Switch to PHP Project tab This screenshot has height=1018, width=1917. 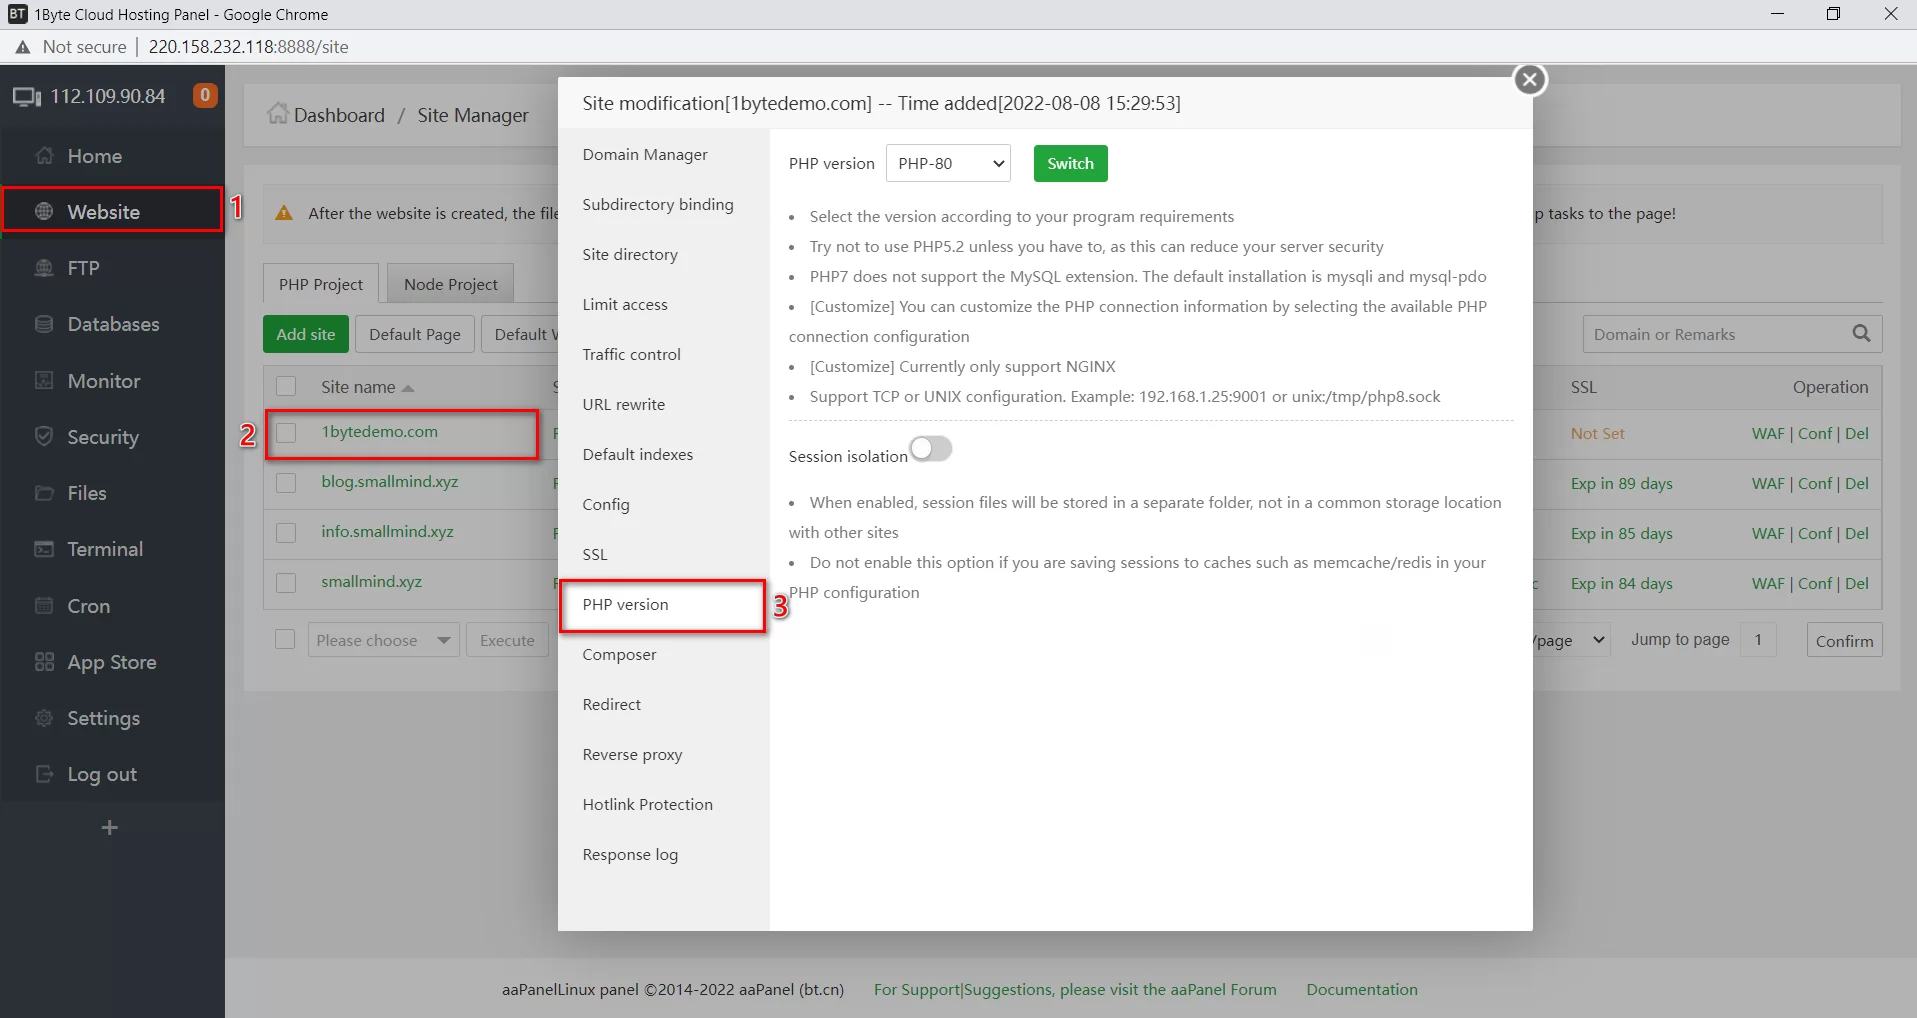point(321,284)
